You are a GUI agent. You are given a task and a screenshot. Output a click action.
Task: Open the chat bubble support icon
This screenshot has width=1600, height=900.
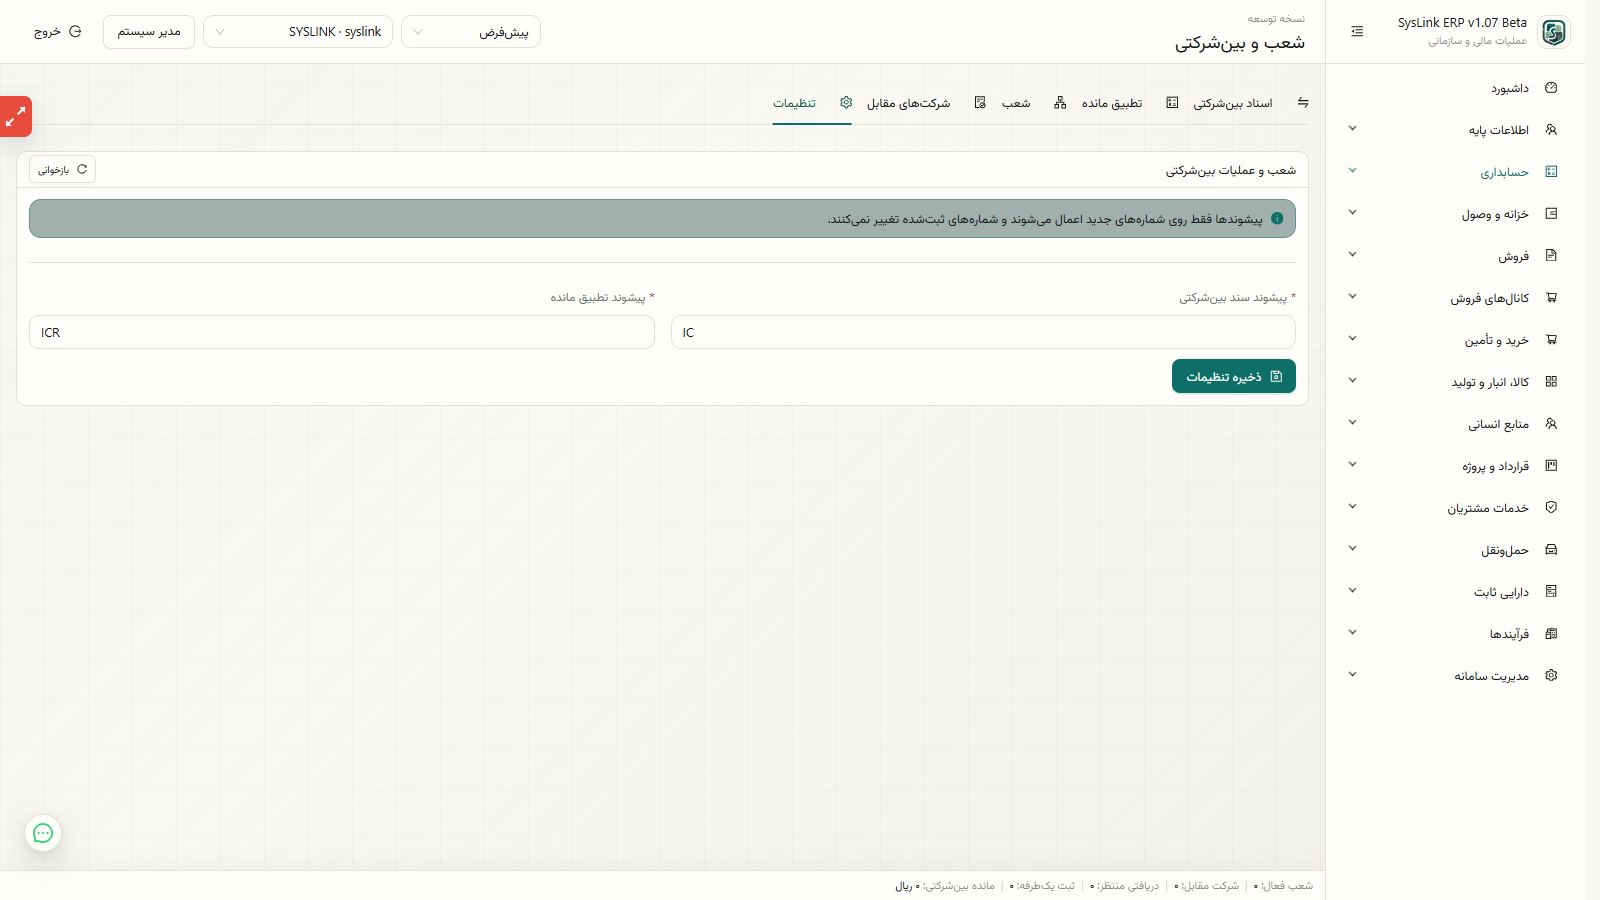click(x=43, y=833)
